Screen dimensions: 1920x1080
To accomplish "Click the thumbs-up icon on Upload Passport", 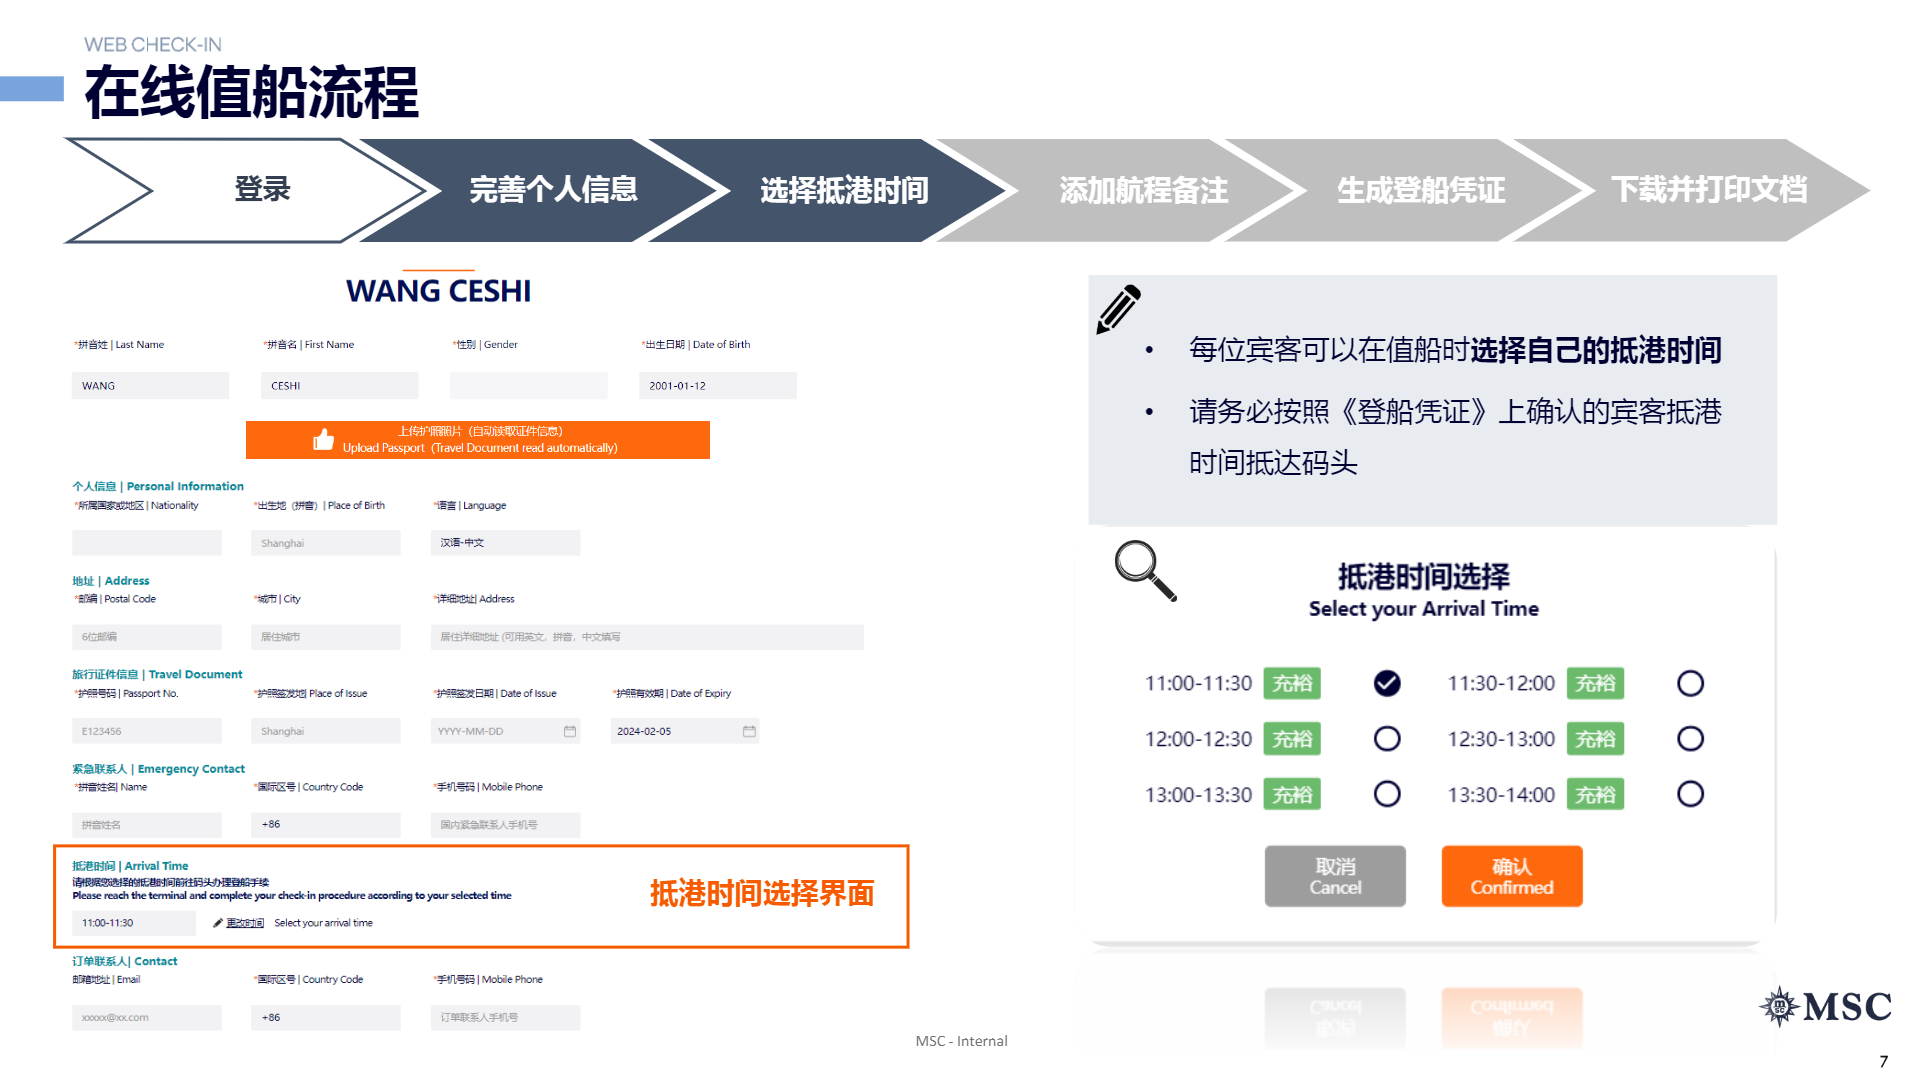I will pos(323,439).
